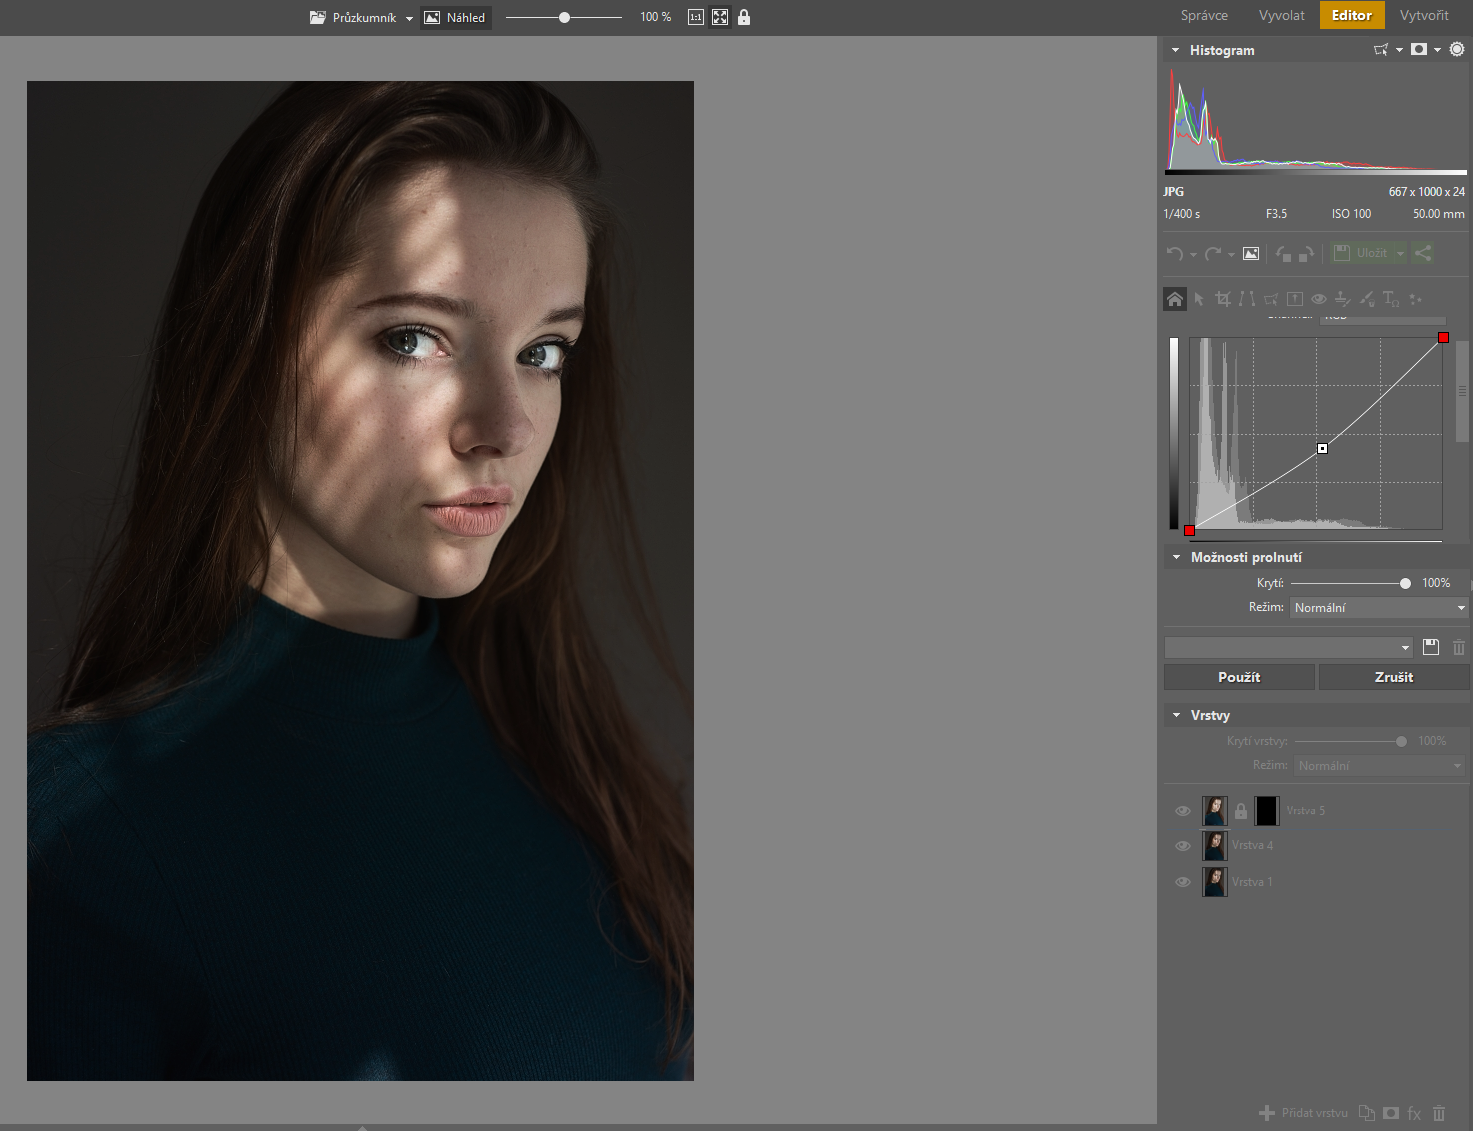The height and width of the screenshot is (1131, 1473).
Task: Collapse the Vrstvy panel section
Action: (1176, 716)
